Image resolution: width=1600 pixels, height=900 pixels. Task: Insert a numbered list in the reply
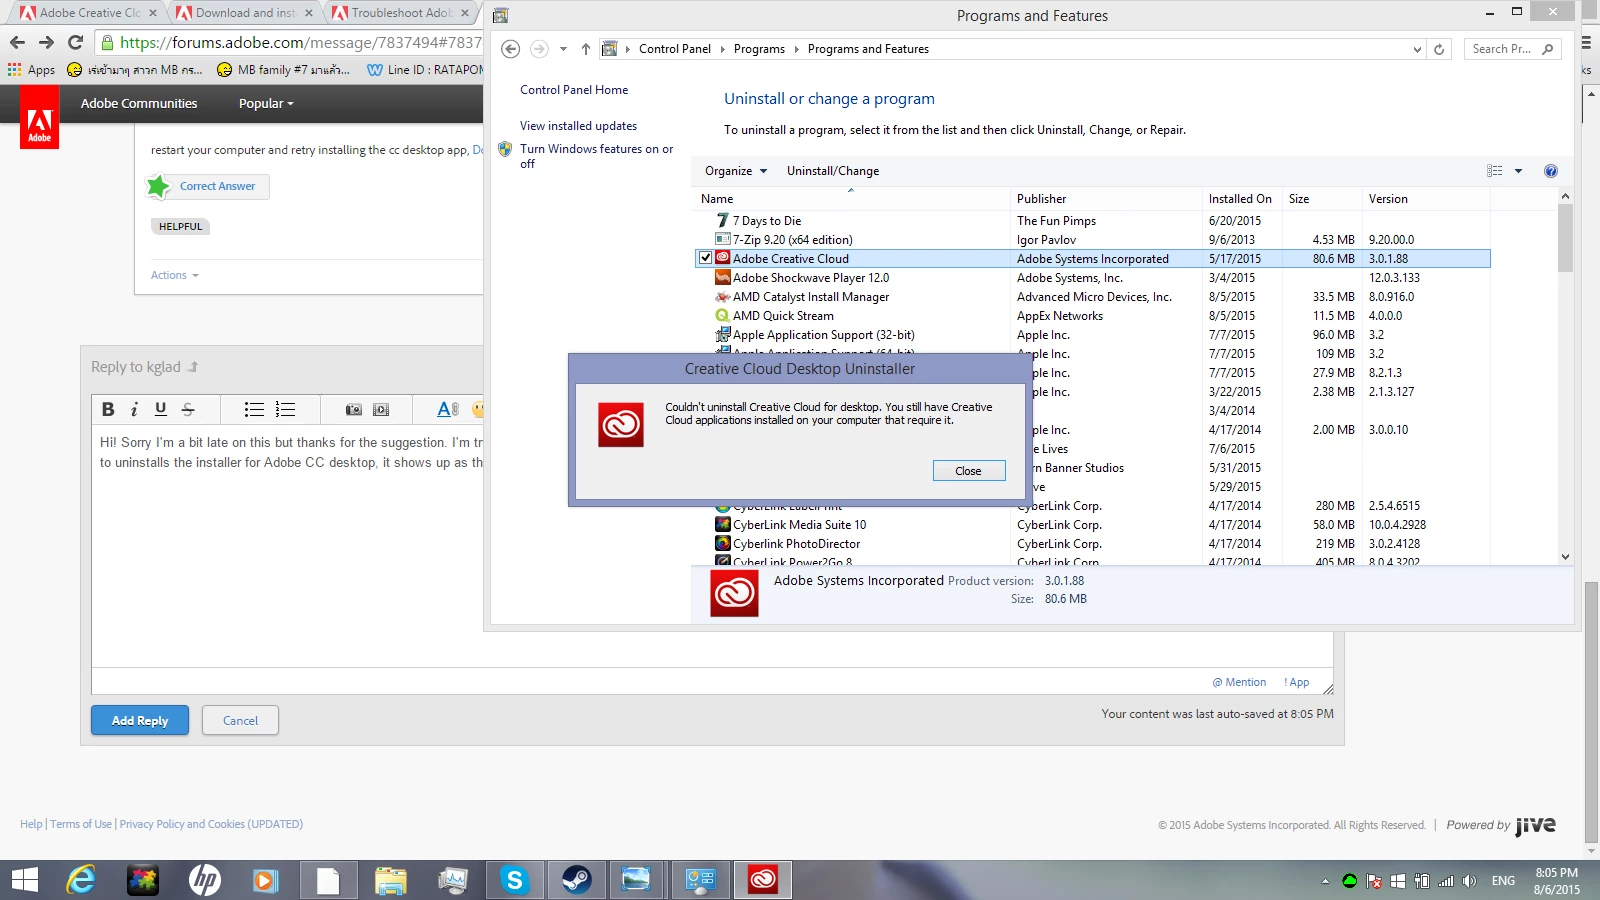(286, 409)
